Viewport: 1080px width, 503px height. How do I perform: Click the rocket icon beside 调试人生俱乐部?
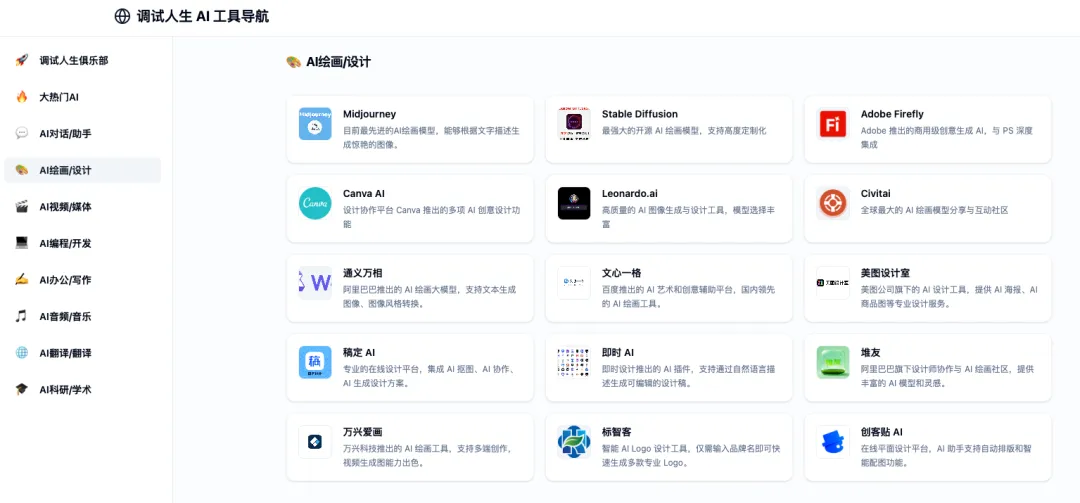point(22,61)
